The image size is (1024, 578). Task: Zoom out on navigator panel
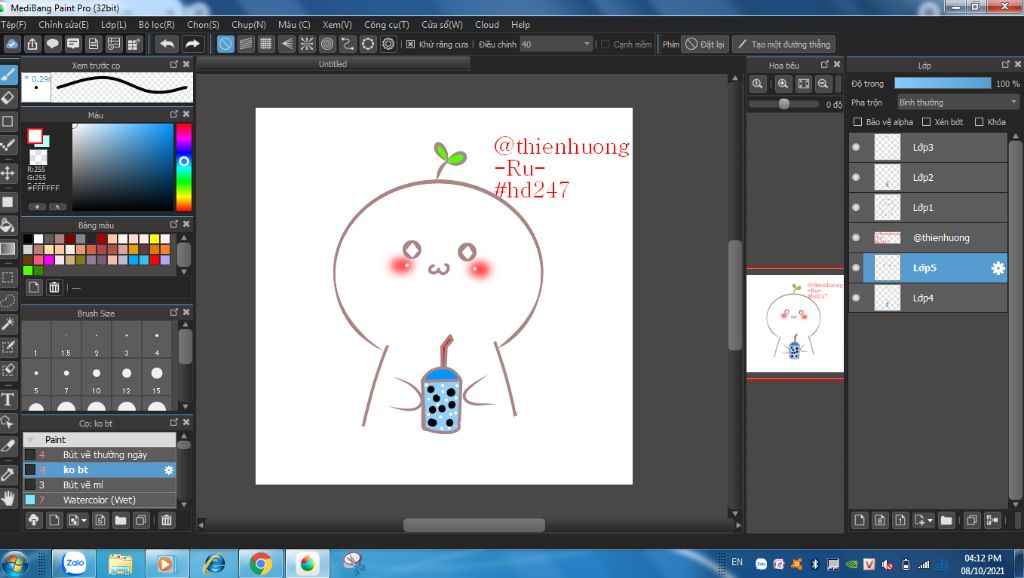823,84
